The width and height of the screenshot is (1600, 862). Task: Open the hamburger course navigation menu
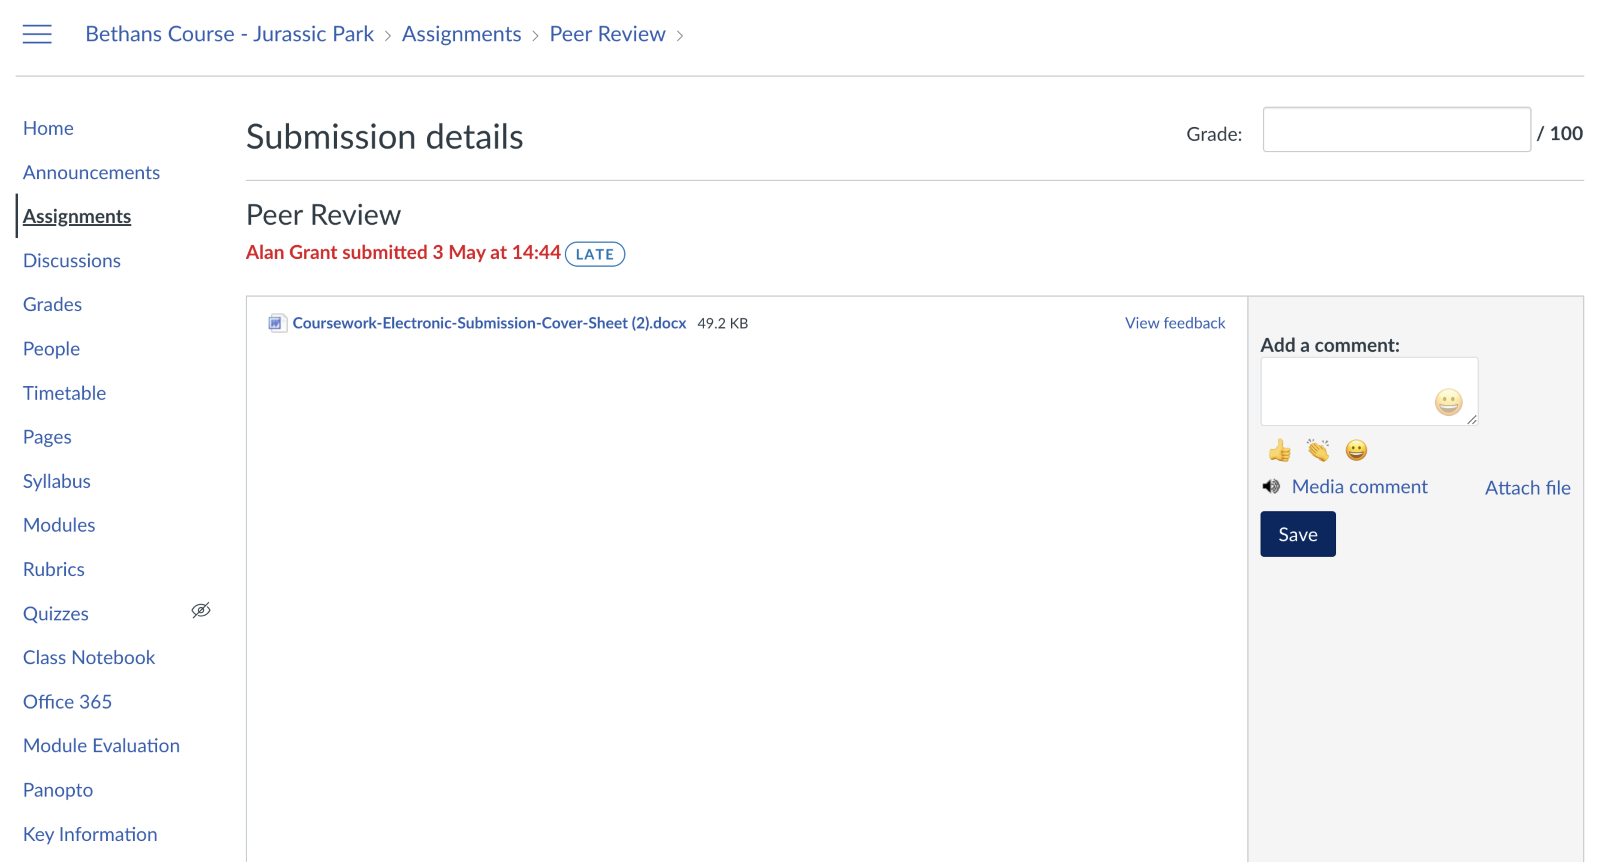point(37,34)
